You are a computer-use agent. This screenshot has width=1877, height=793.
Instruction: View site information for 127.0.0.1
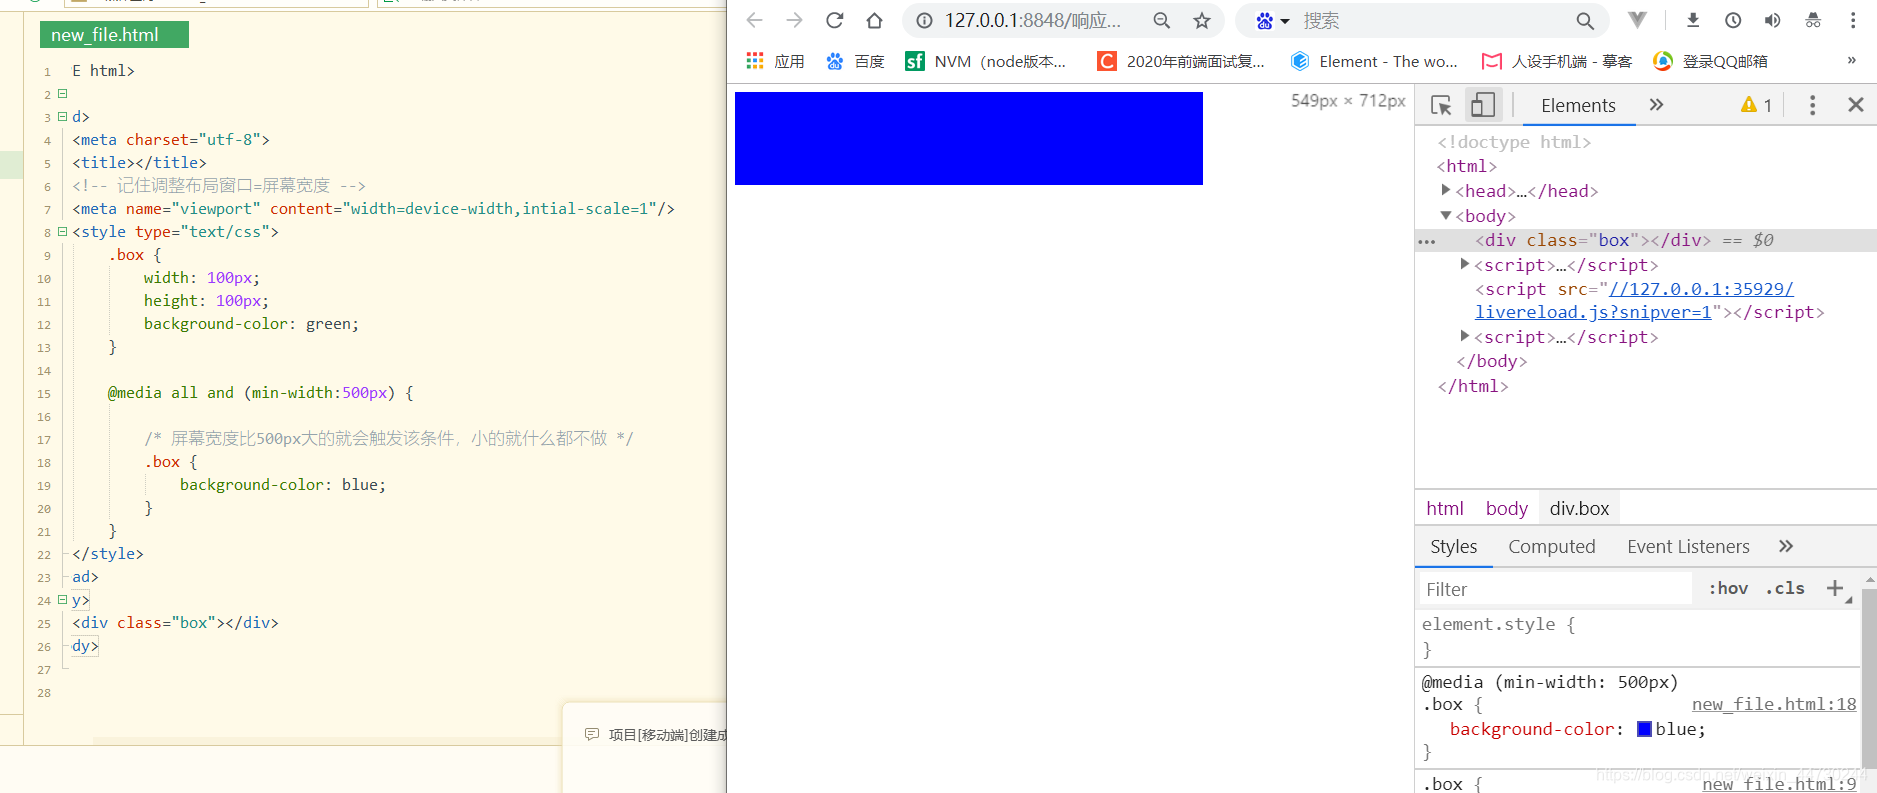(925, 20)
